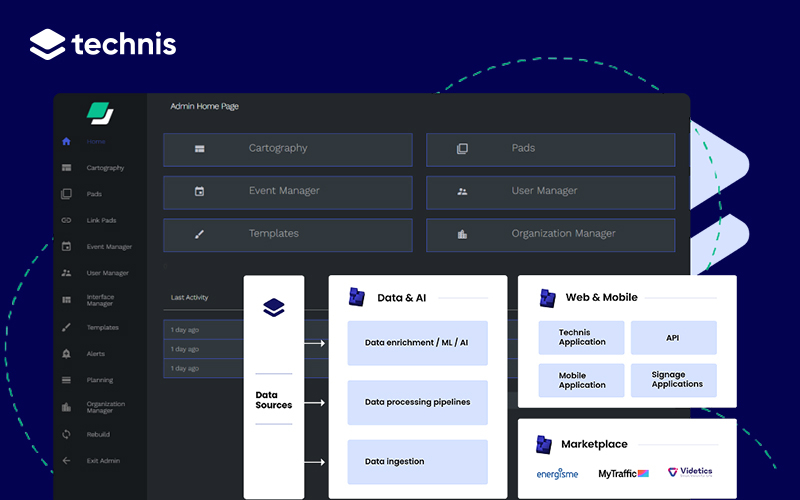Click the API box
This screenshot has height=500, width=800.
pos(673,338)
